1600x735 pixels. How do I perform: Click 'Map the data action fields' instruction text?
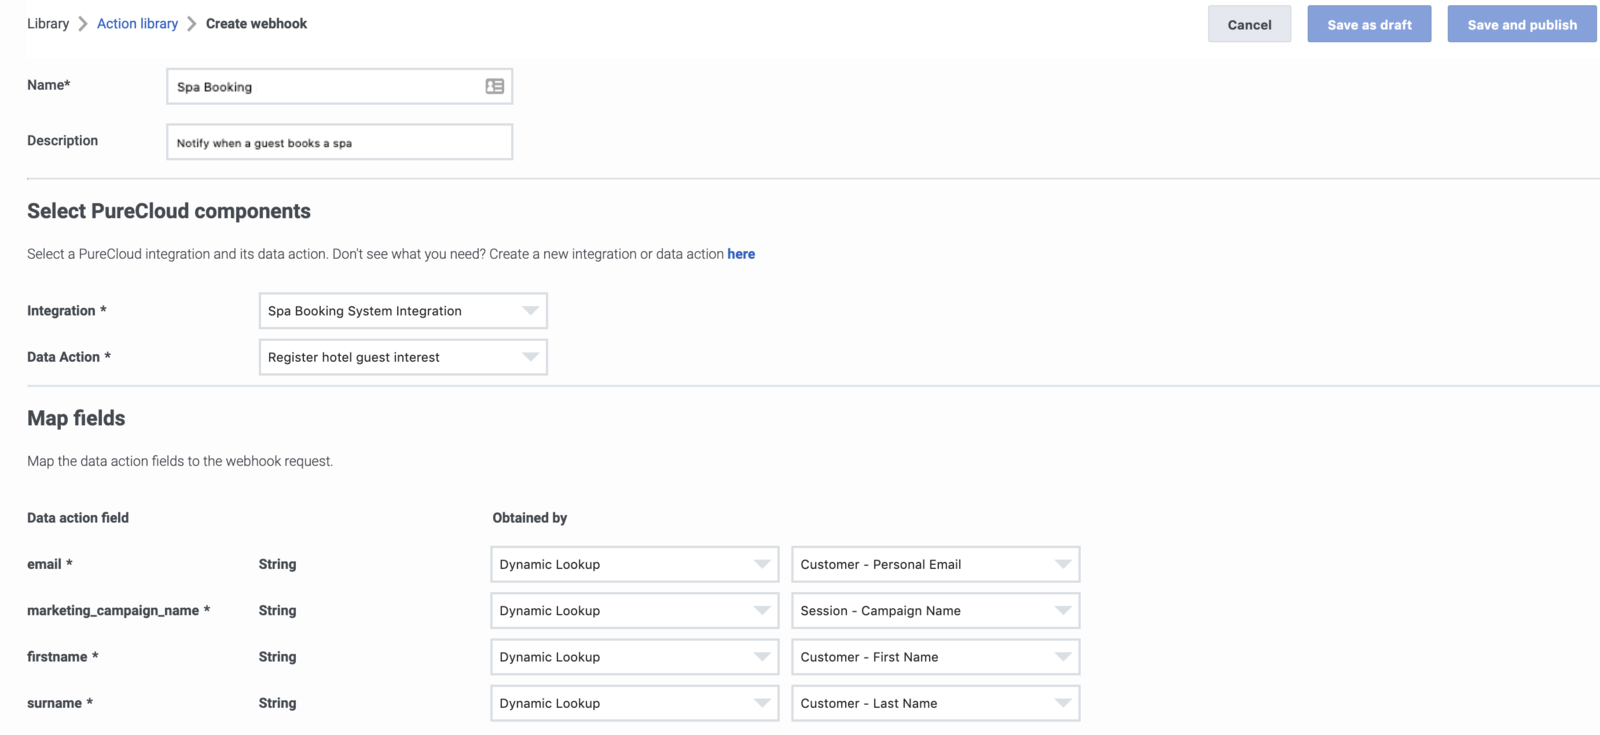point(180,461)
